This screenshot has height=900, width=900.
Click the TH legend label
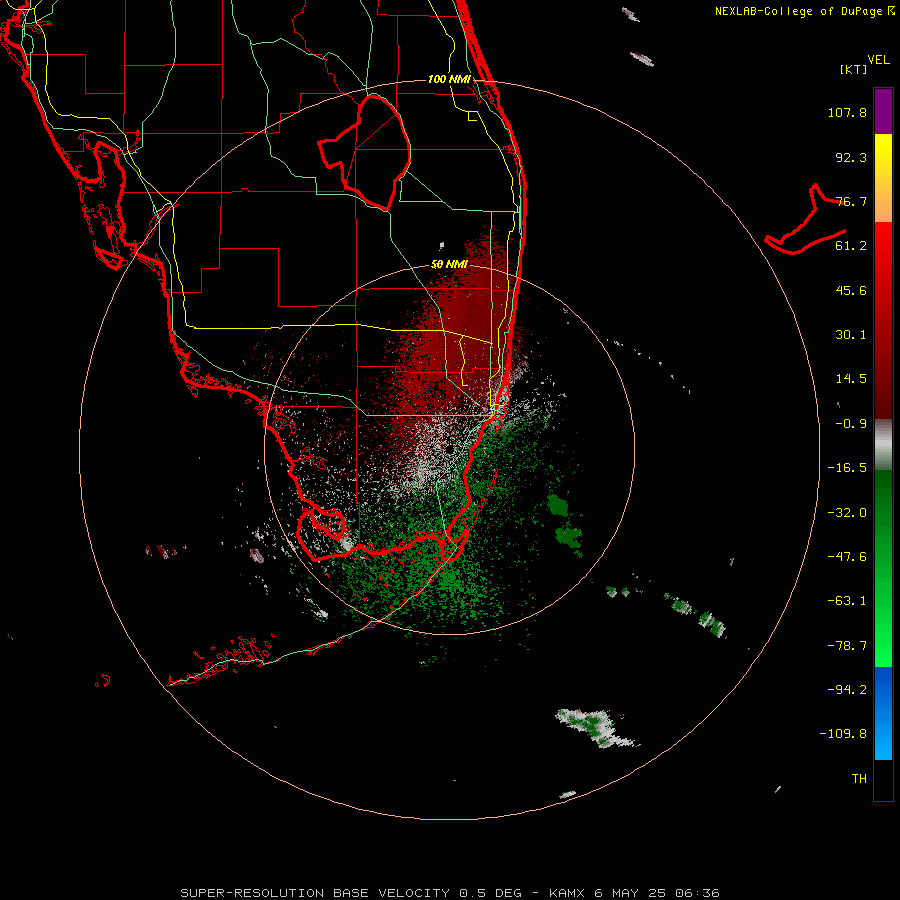tap(859, 779)
